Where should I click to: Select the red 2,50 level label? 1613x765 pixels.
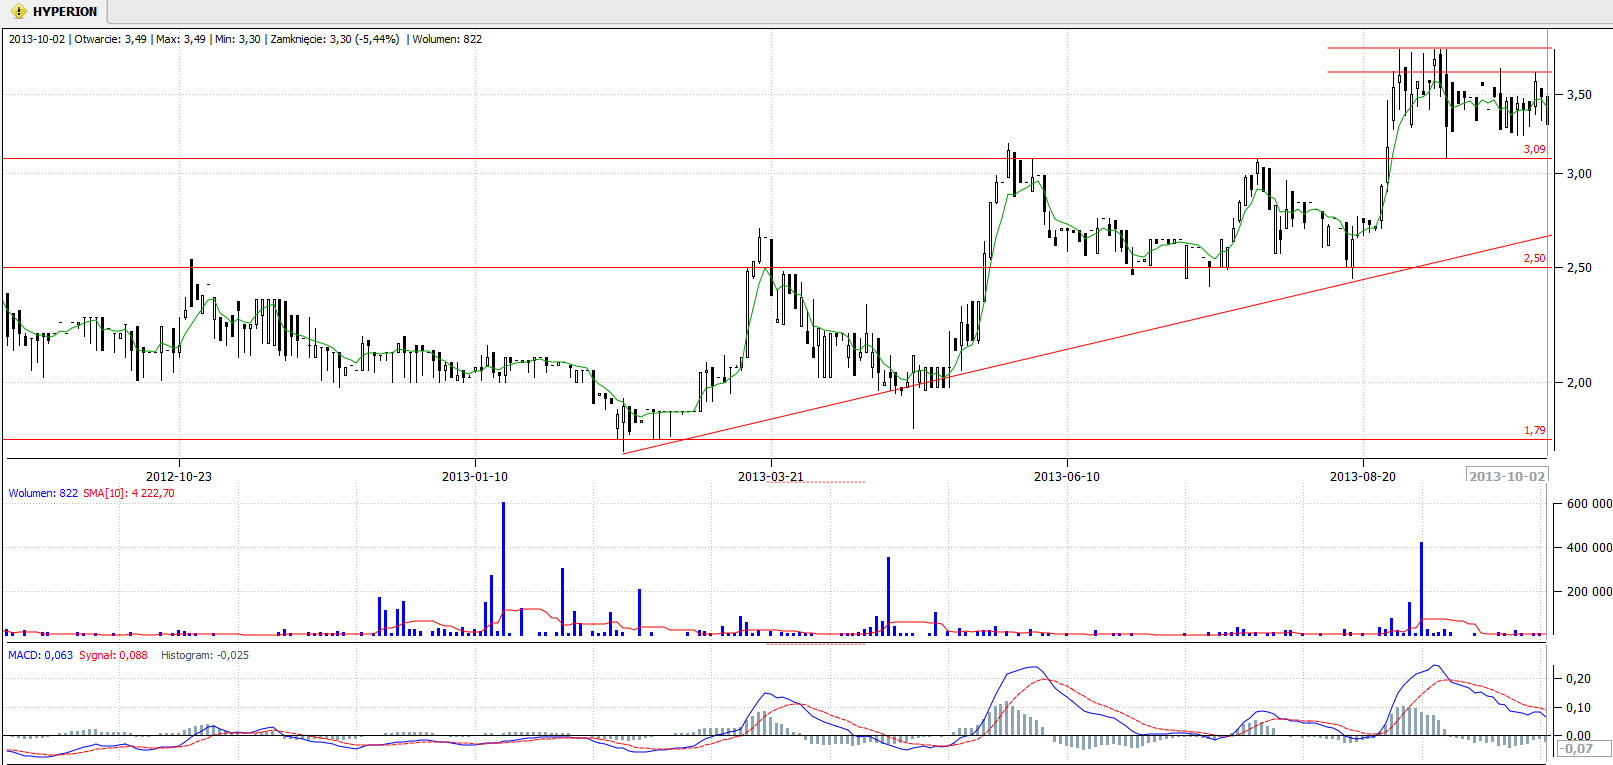1534,258
